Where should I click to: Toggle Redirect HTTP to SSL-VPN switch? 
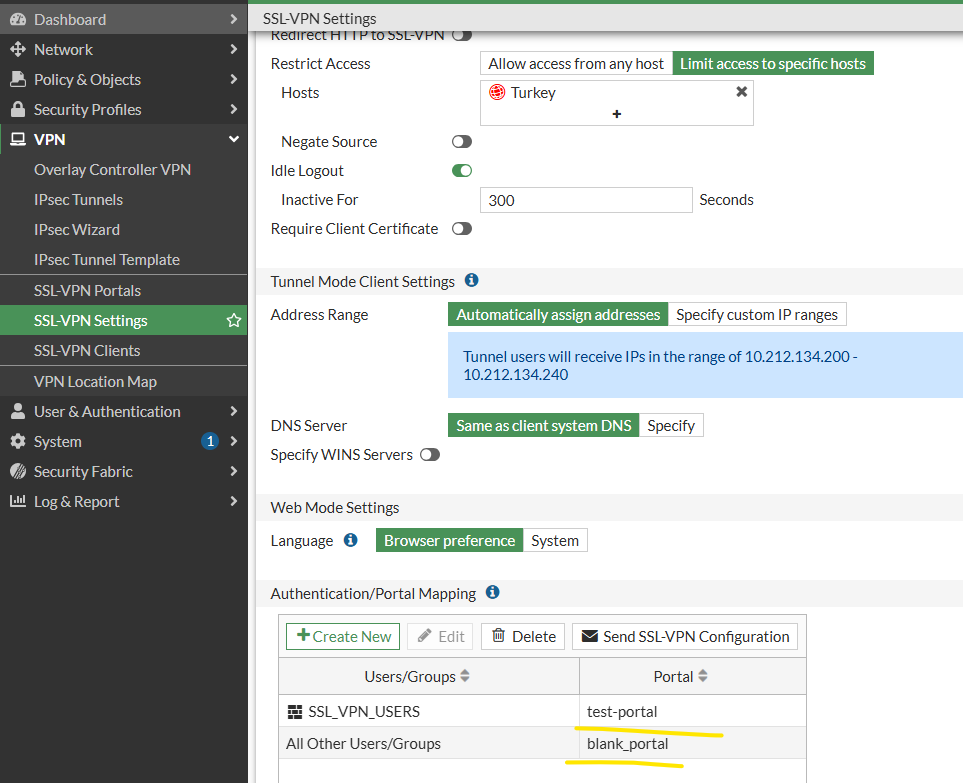(462, 35)
